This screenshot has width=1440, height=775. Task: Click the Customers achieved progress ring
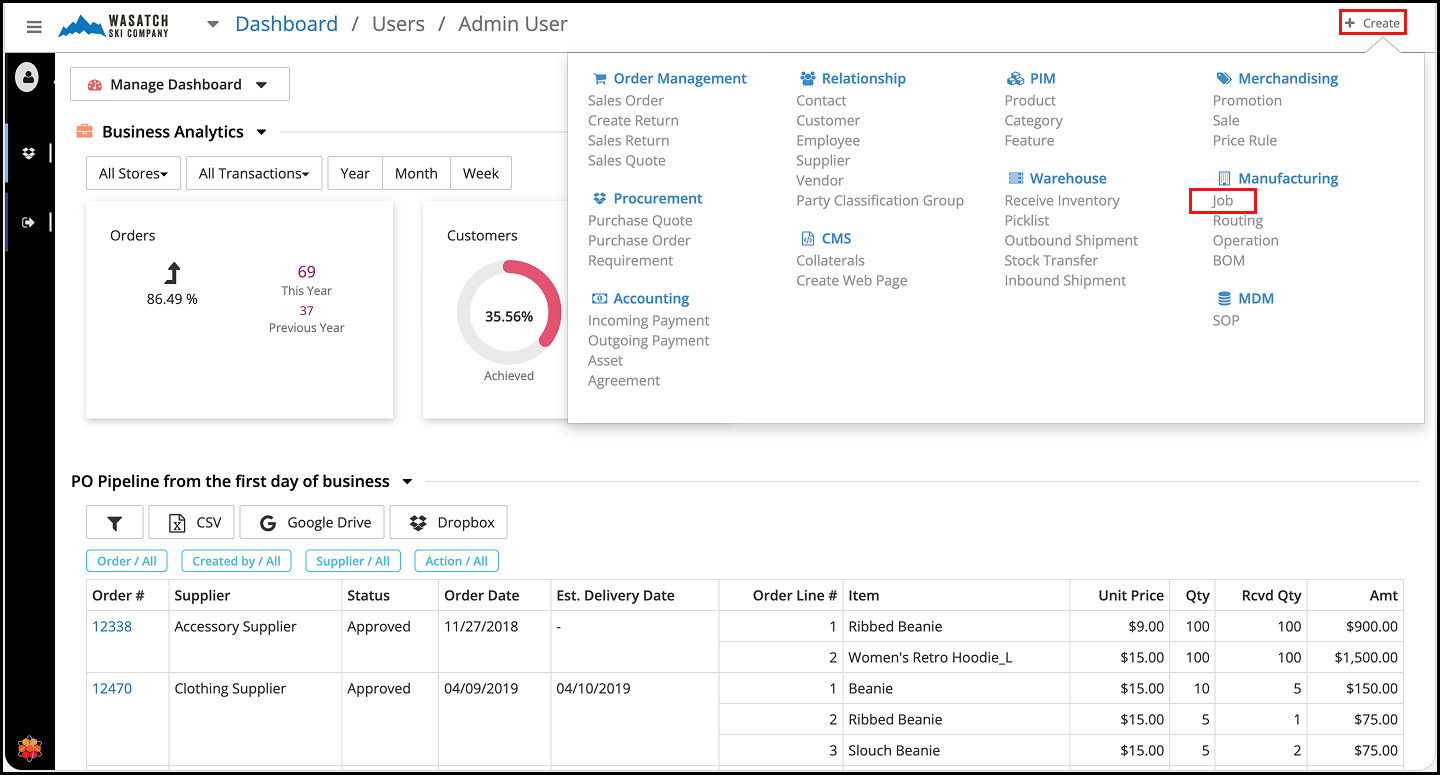click(x=508, y=315)
